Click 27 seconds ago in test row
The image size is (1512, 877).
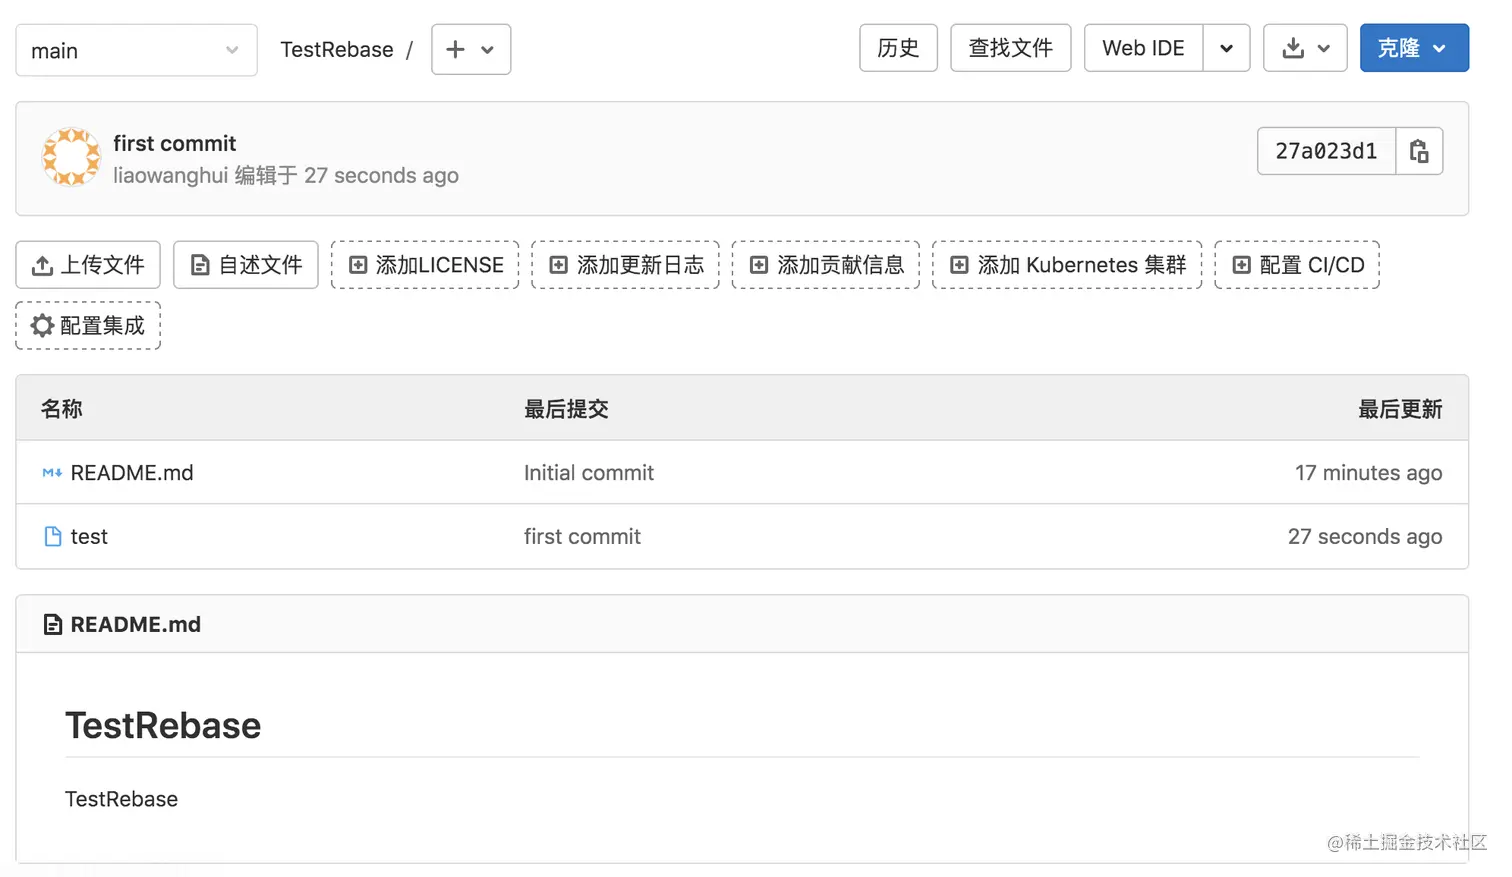coord(1365,537)
